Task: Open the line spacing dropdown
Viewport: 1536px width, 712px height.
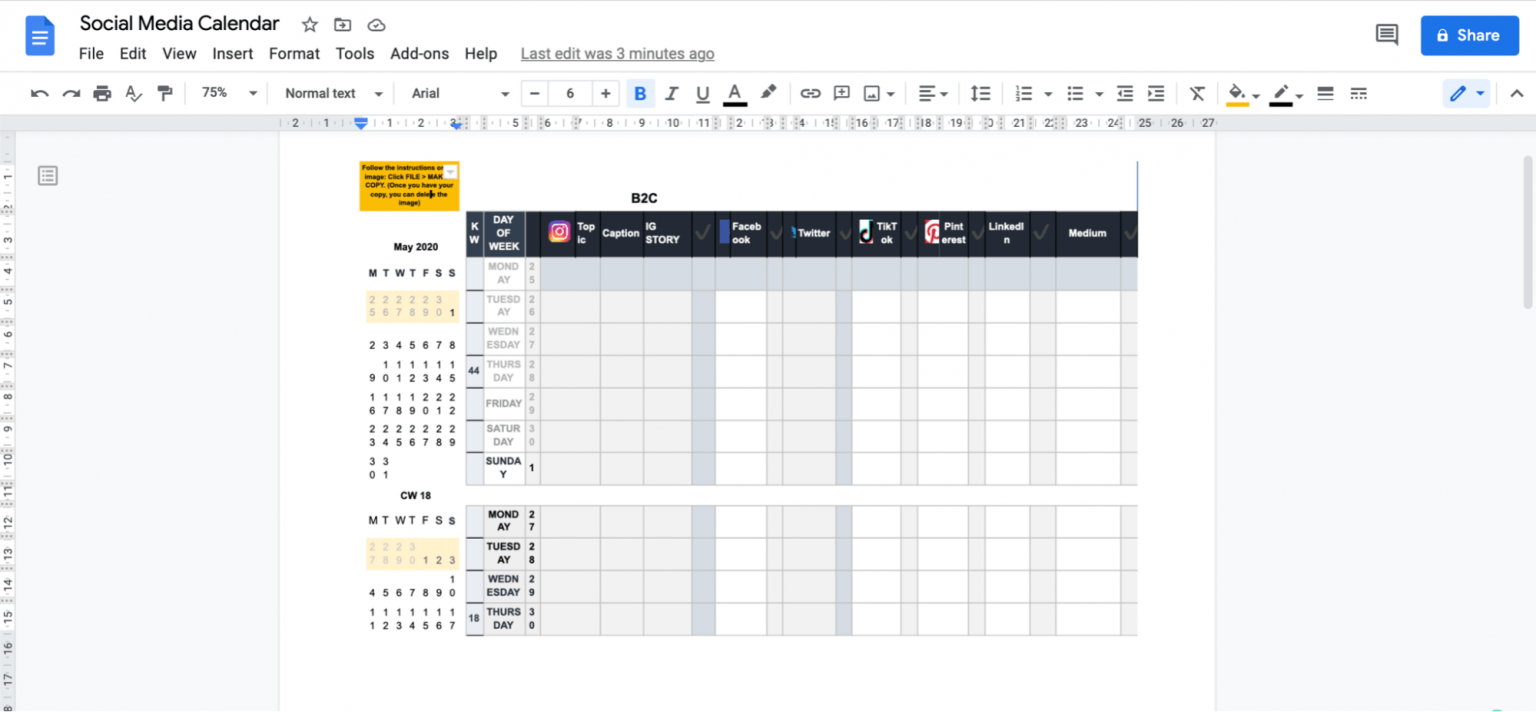Action: 980,93
